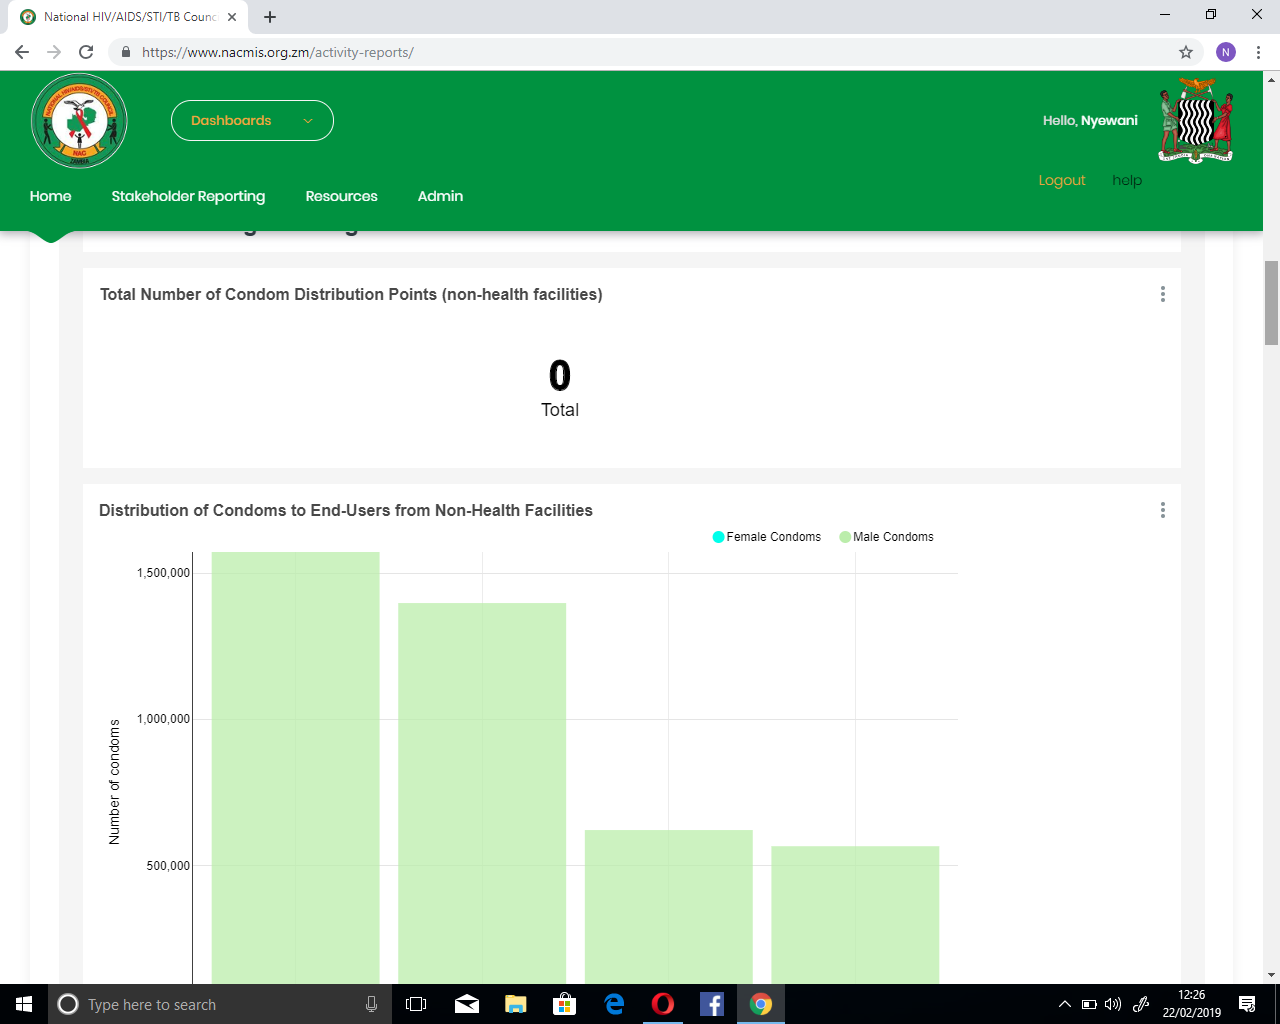Bookmark this page with the star icon

tap(1185, 50)
